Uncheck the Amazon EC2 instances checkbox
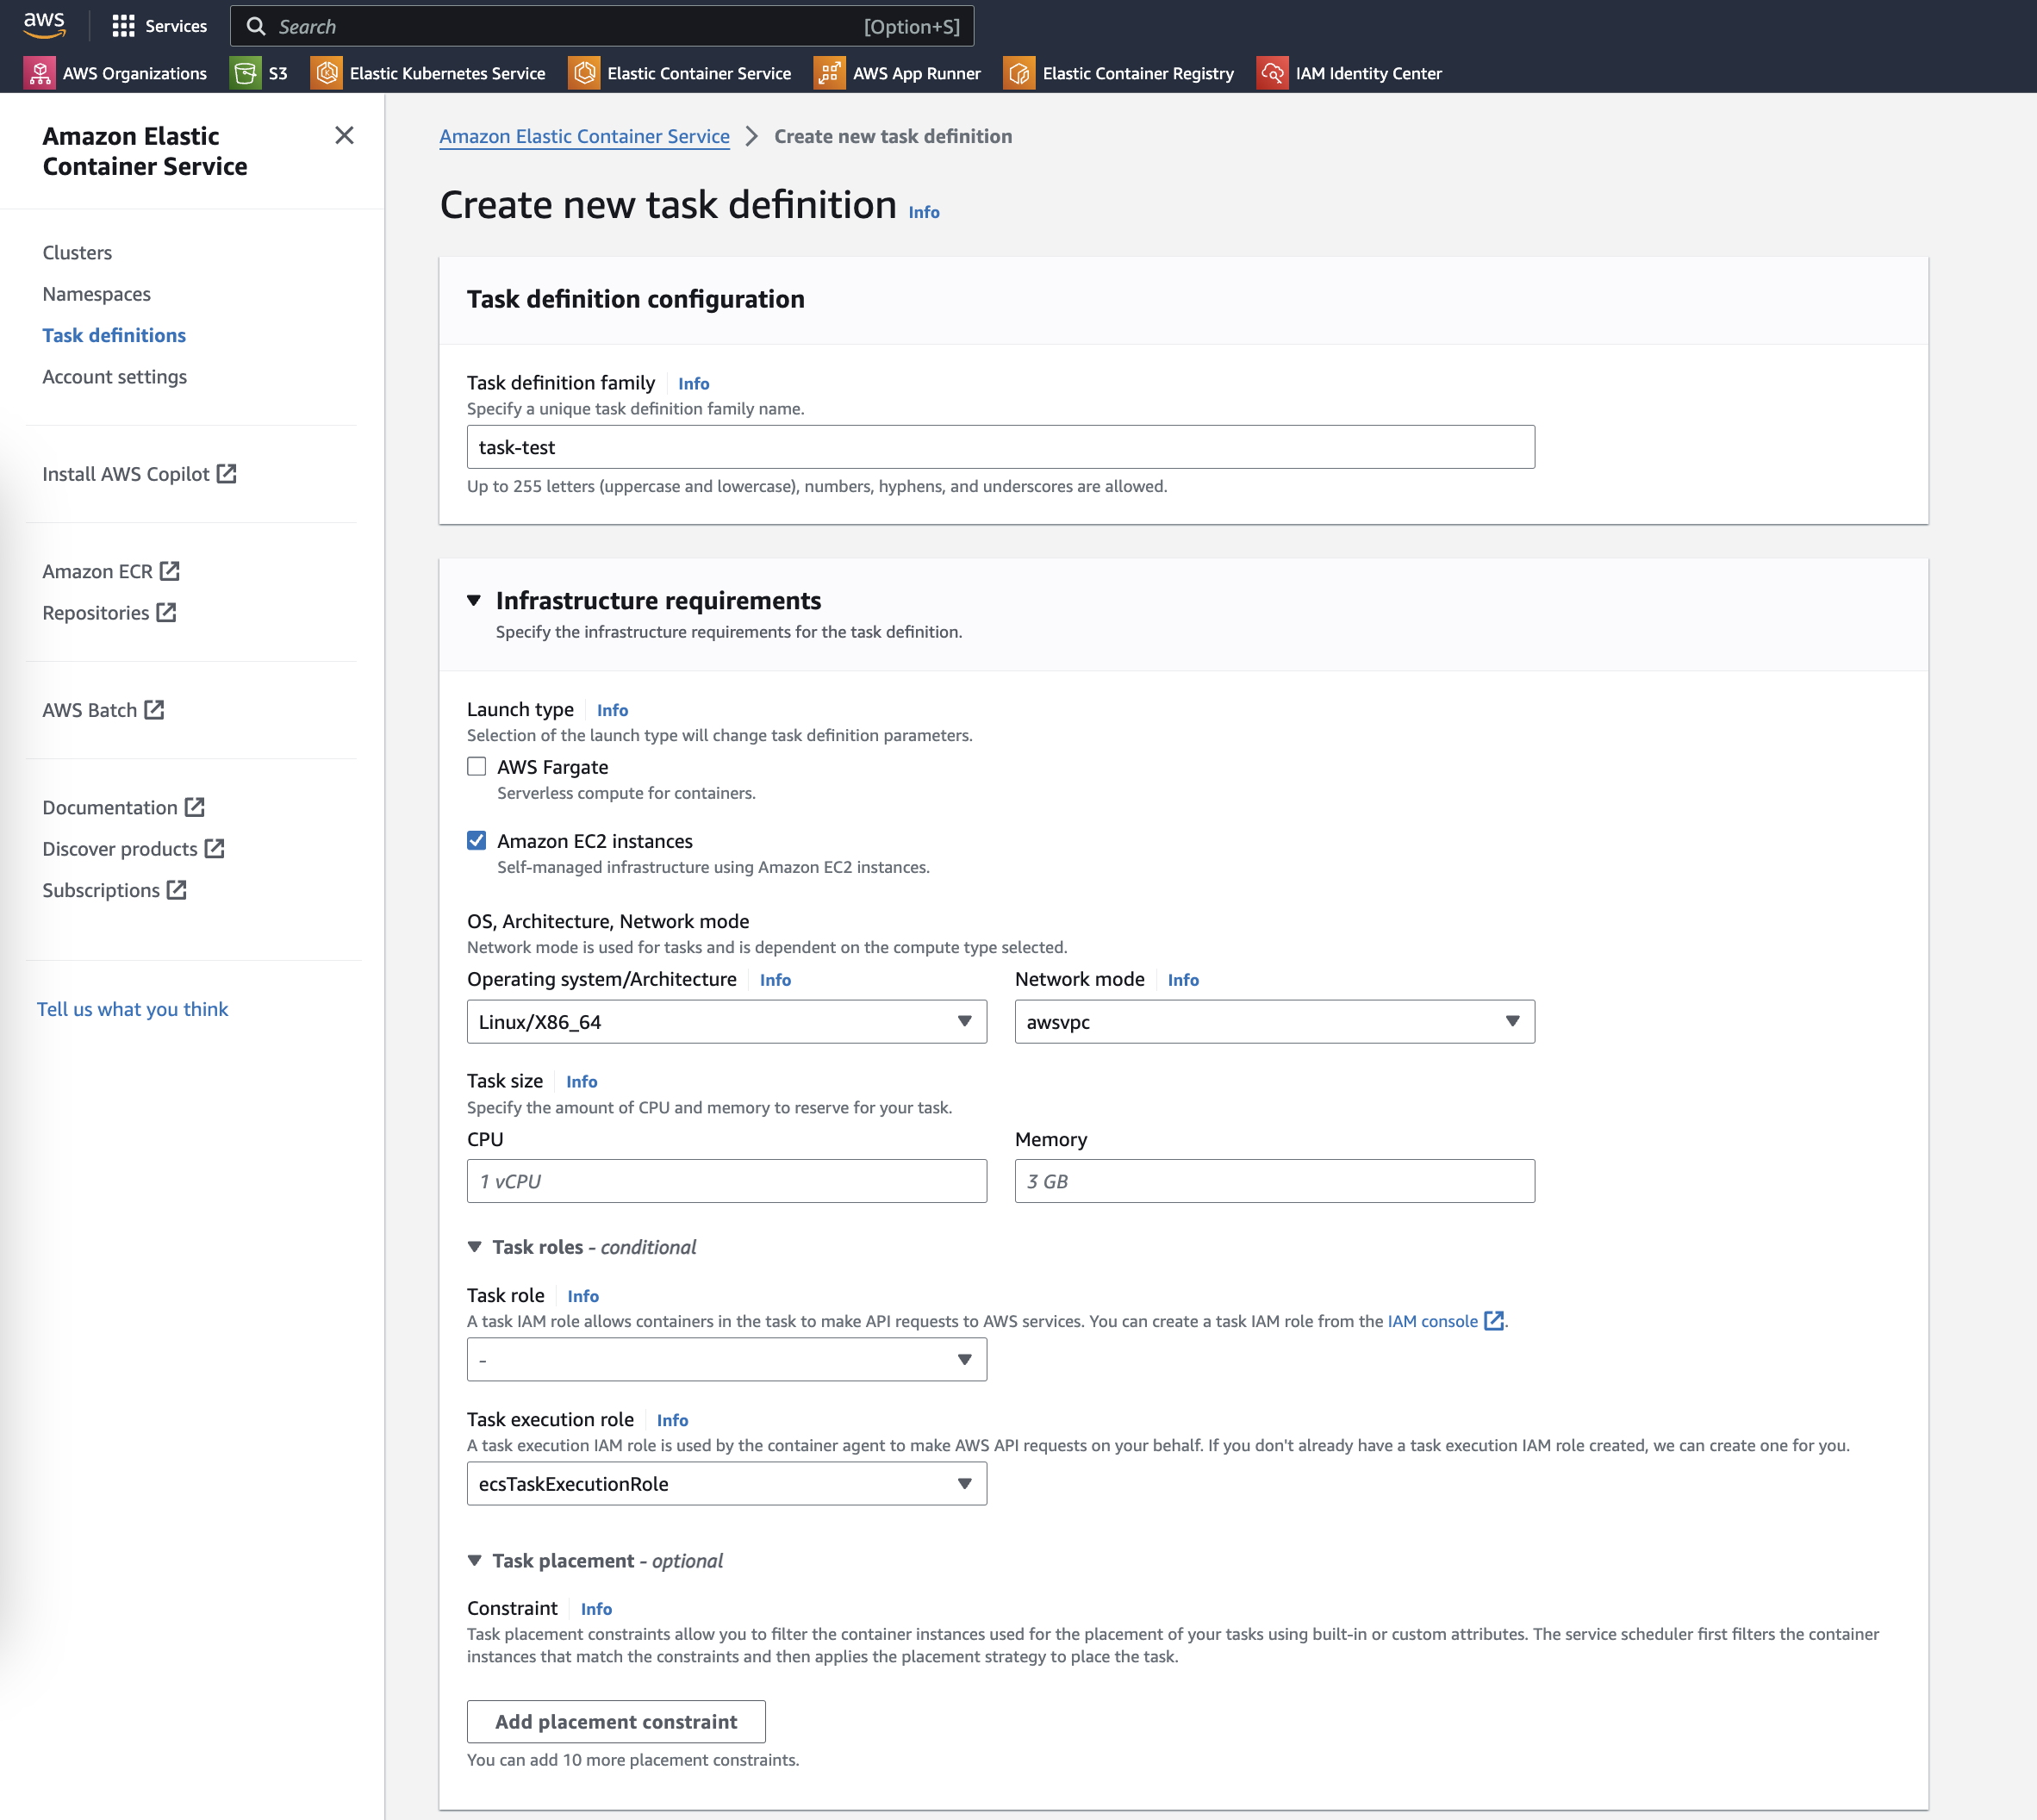The image size is (2037, 1820). [x=477, y=841]
